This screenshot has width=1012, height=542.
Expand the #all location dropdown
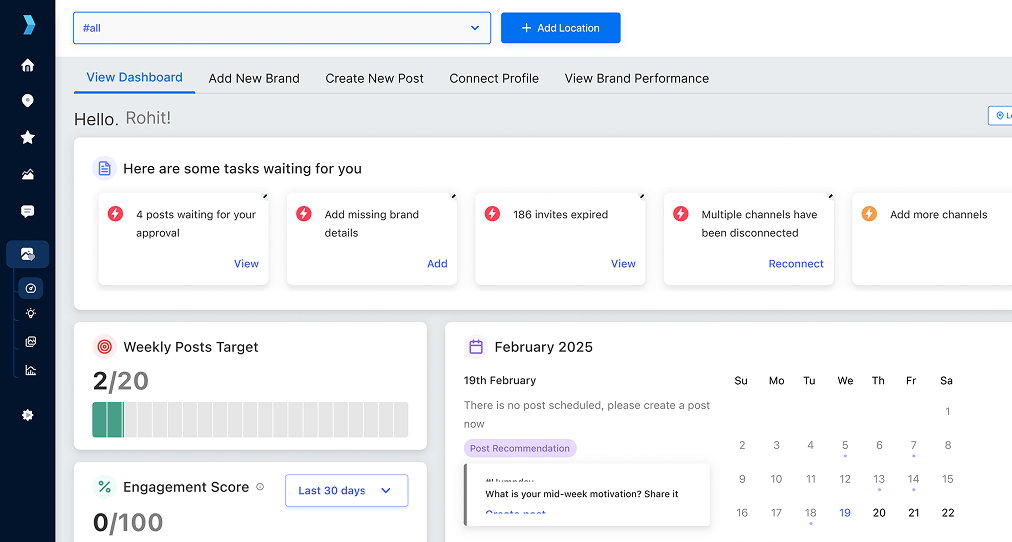coord(282,28)
